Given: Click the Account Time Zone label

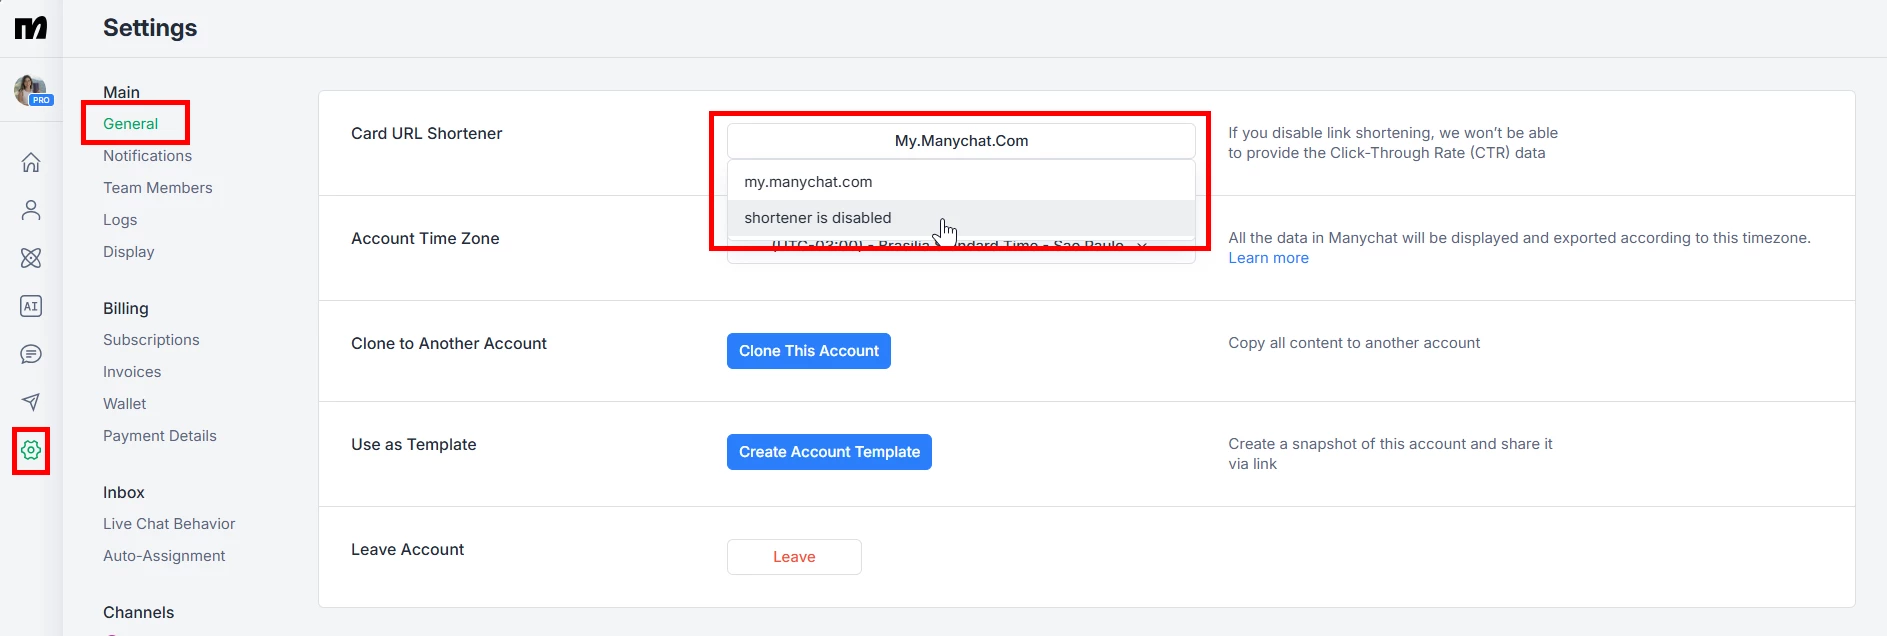Looking at the screenshot, I should tap(425, 239).
